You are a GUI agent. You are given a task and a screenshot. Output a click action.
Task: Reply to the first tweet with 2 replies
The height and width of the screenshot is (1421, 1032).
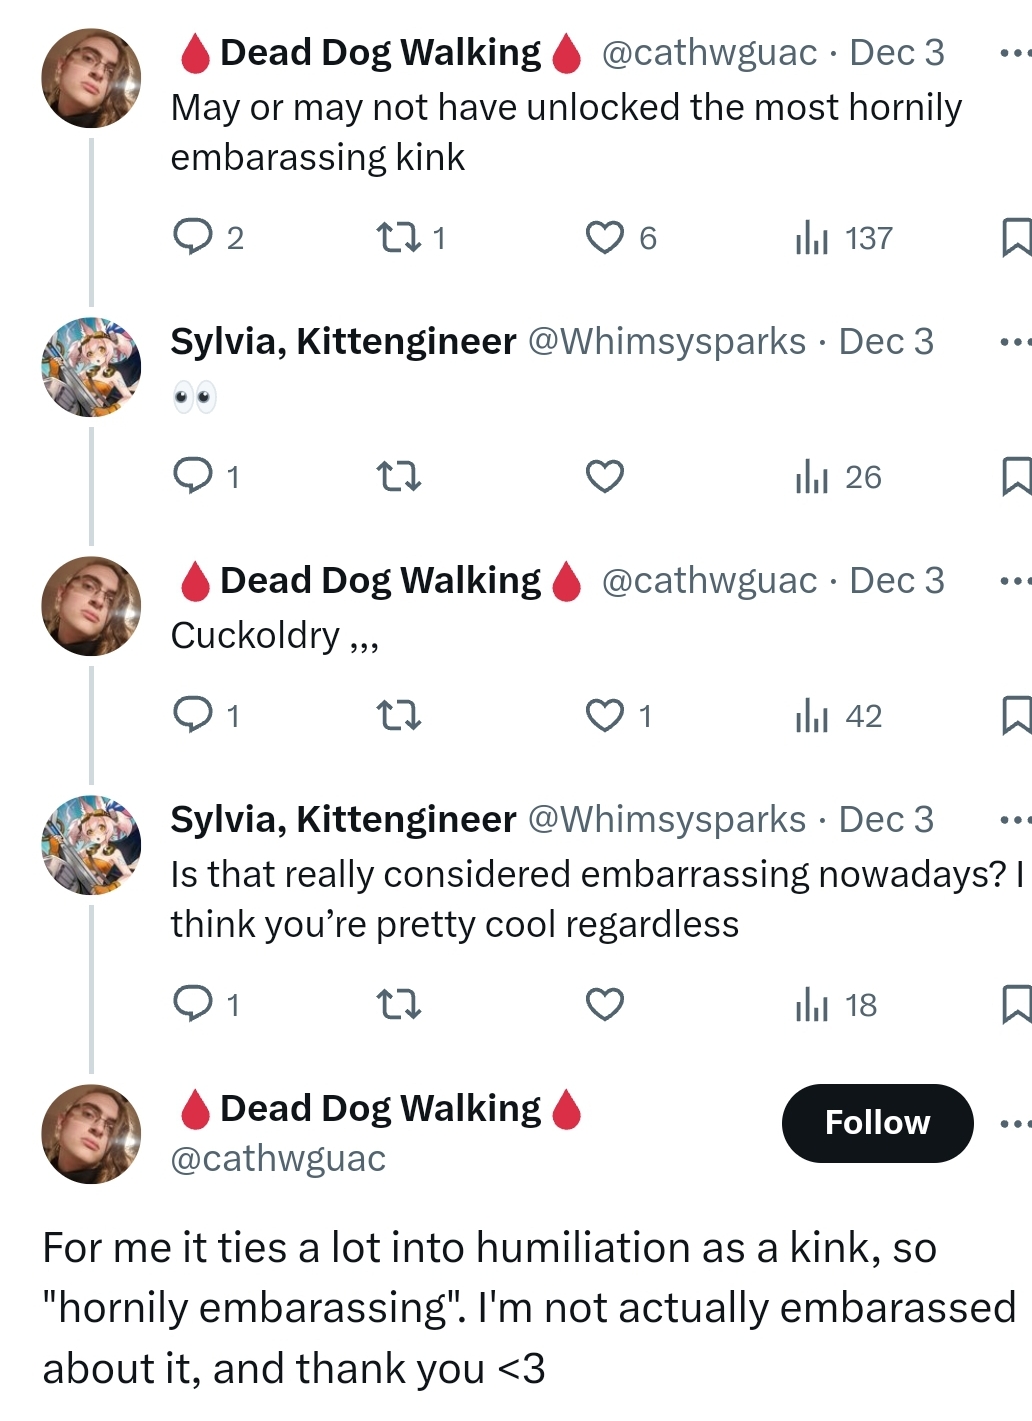click(x=193, y=237)
